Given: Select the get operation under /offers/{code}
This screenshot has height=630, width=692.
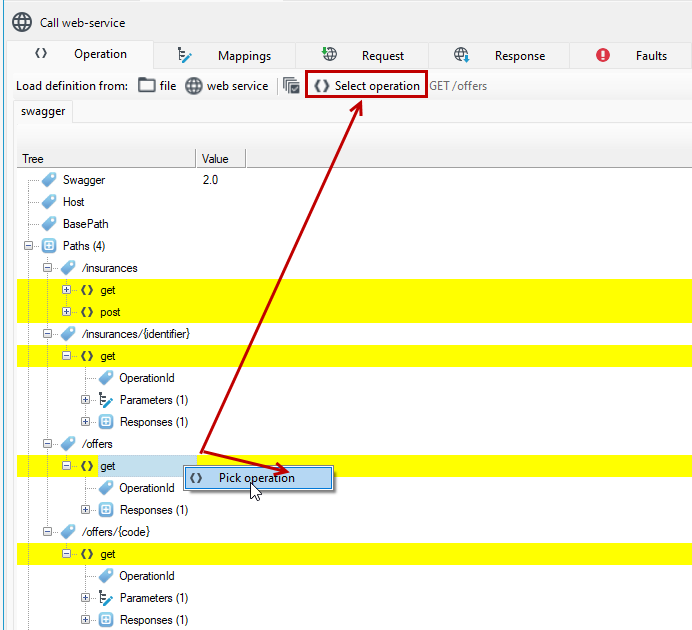Looking at the screenshot, I should pyautogui.click(x=107, y=554).
